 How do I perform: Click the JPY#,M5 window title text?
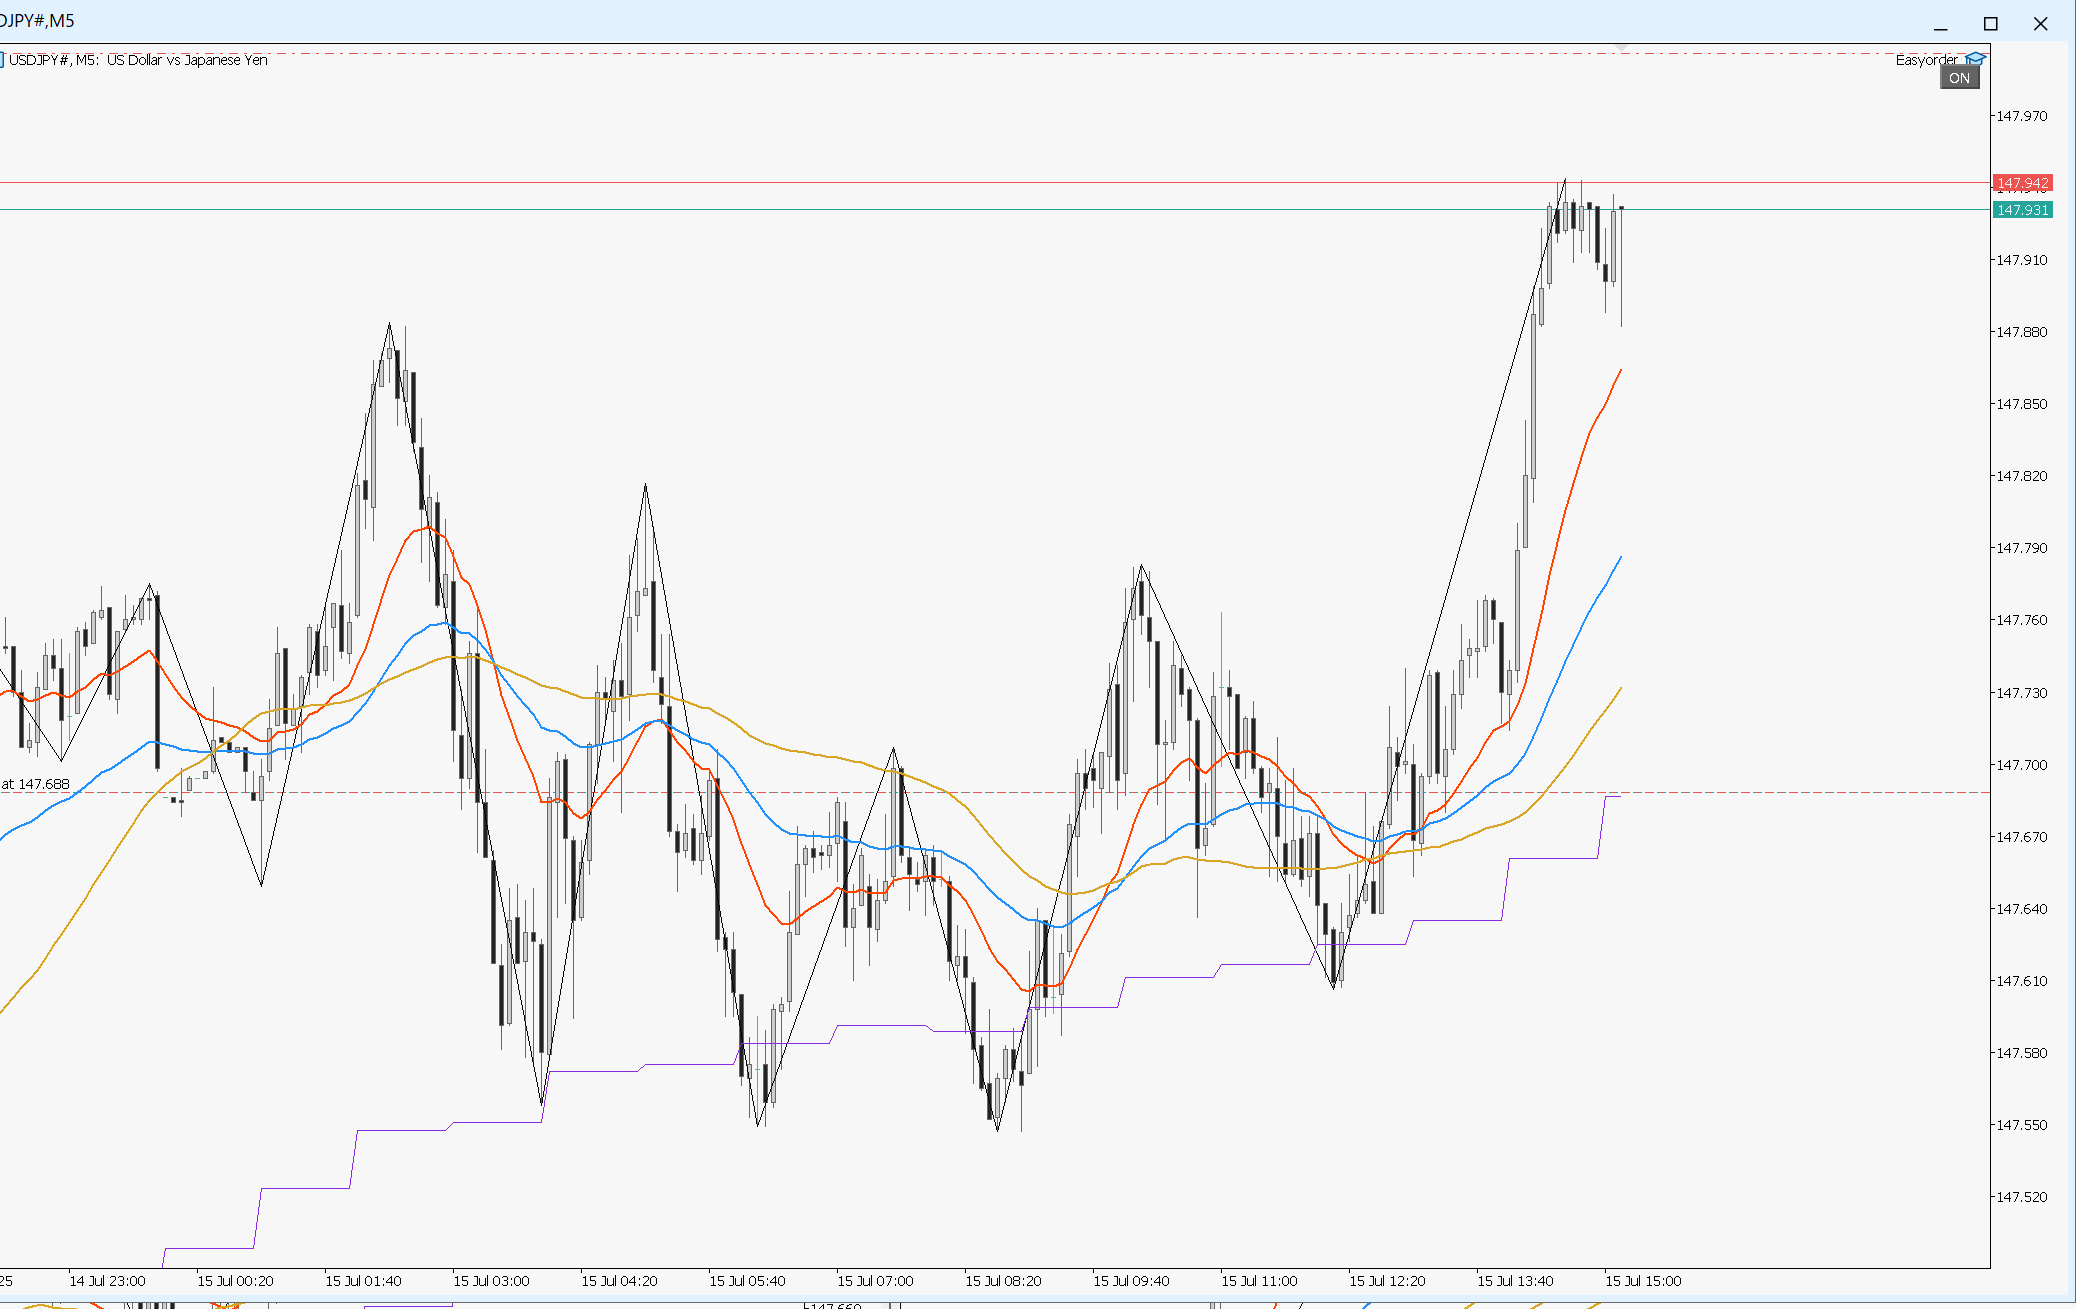[38, 21]
